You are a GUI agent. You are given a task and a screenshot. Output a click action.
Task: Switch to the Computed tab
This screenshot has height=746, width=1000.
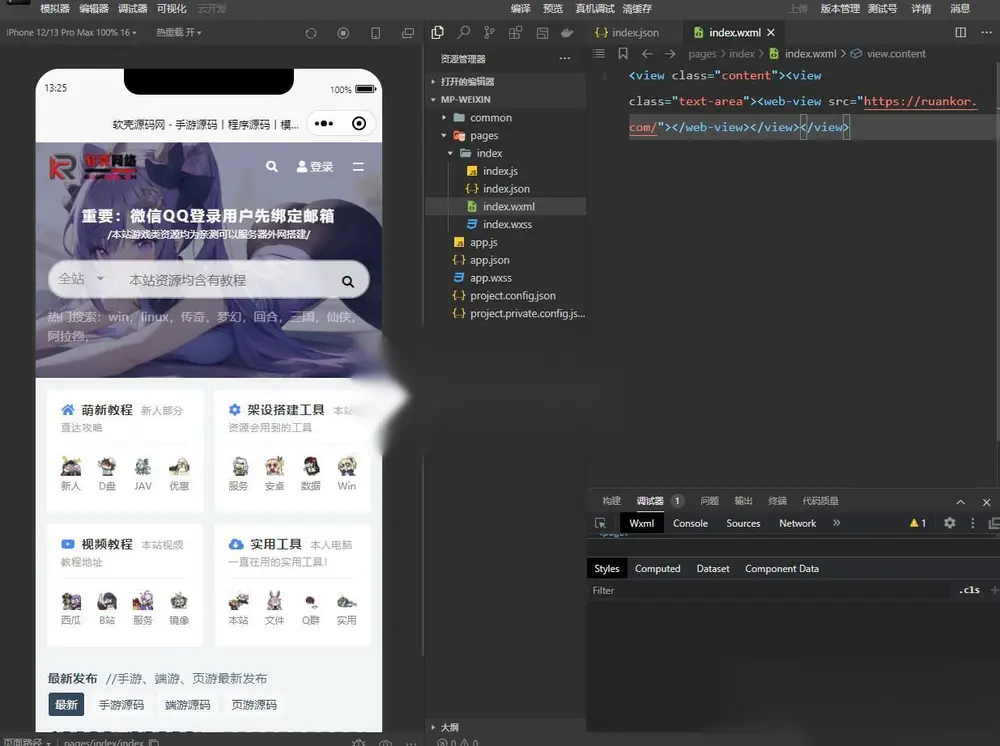[658, 569]
